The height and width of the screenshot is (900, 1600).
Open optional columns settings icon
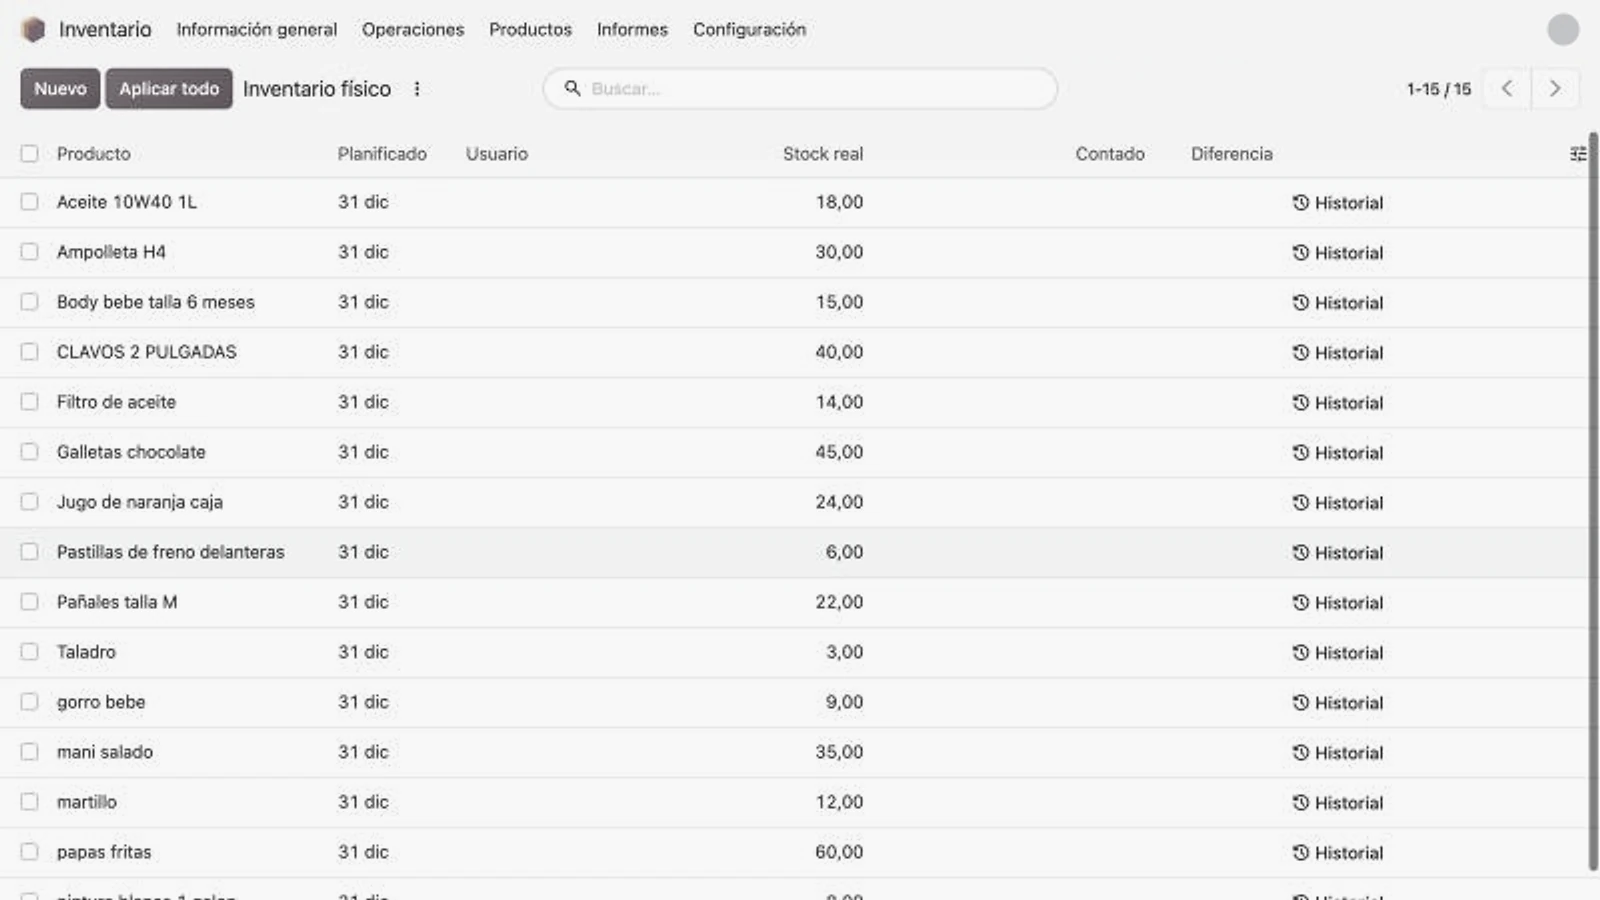coord(1577,154)
